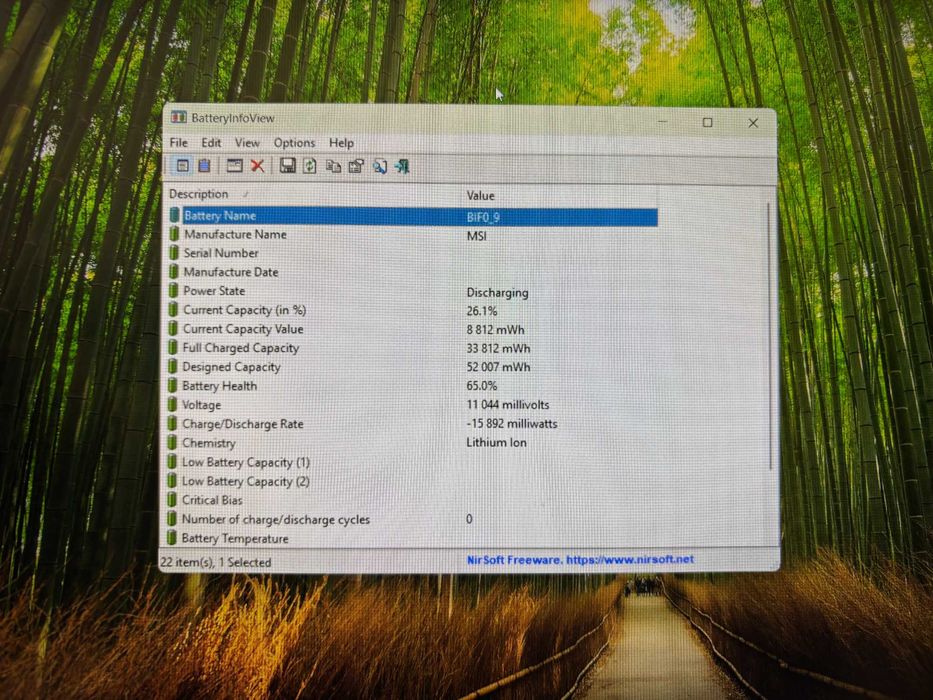Click the Exit toolbar icon
Screen dimensions: 933x700
click(x=402, y=166)
